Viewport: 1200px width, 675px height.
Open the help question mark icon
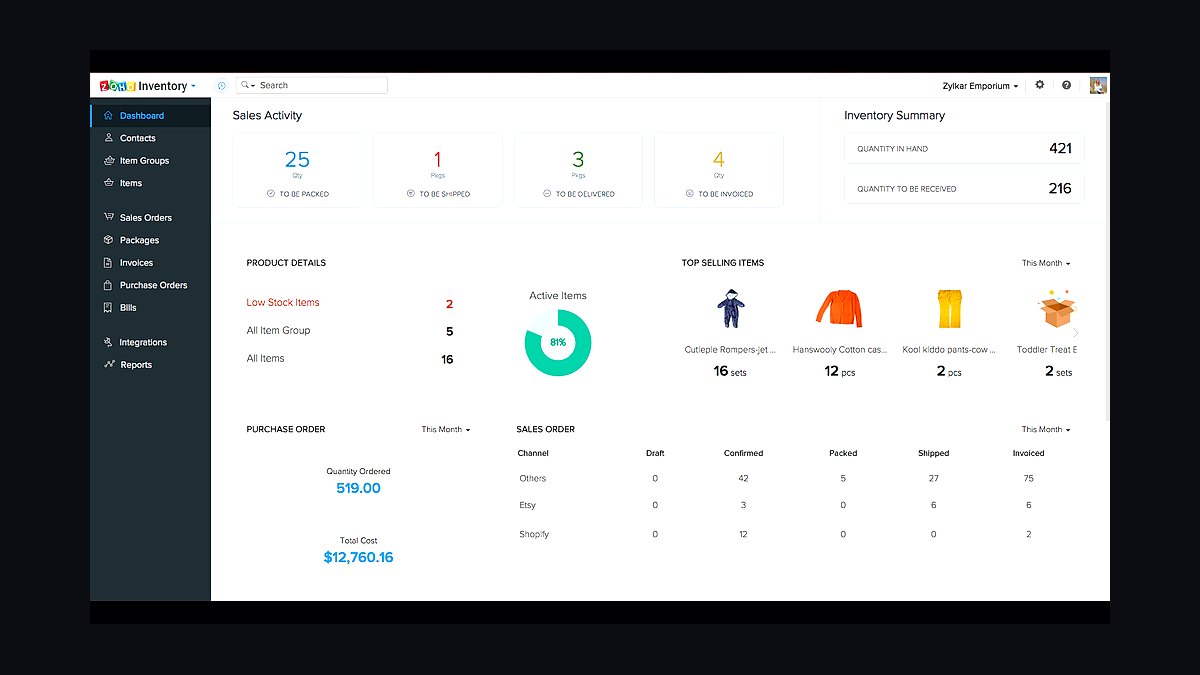click(x=1067, y=85)
